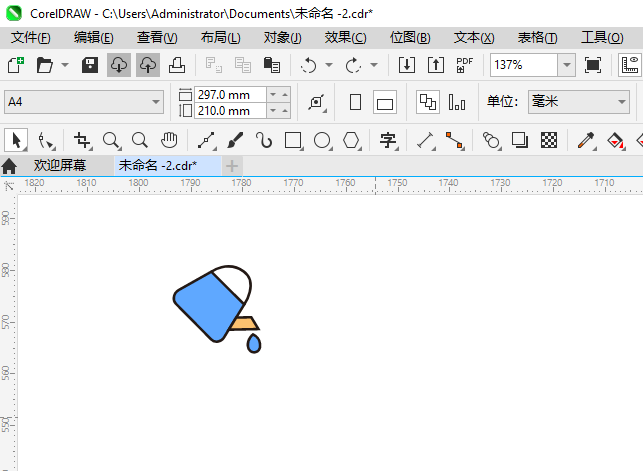Switch page to landscape orientation
The image size is (643, 471).
tap(385, 102)
